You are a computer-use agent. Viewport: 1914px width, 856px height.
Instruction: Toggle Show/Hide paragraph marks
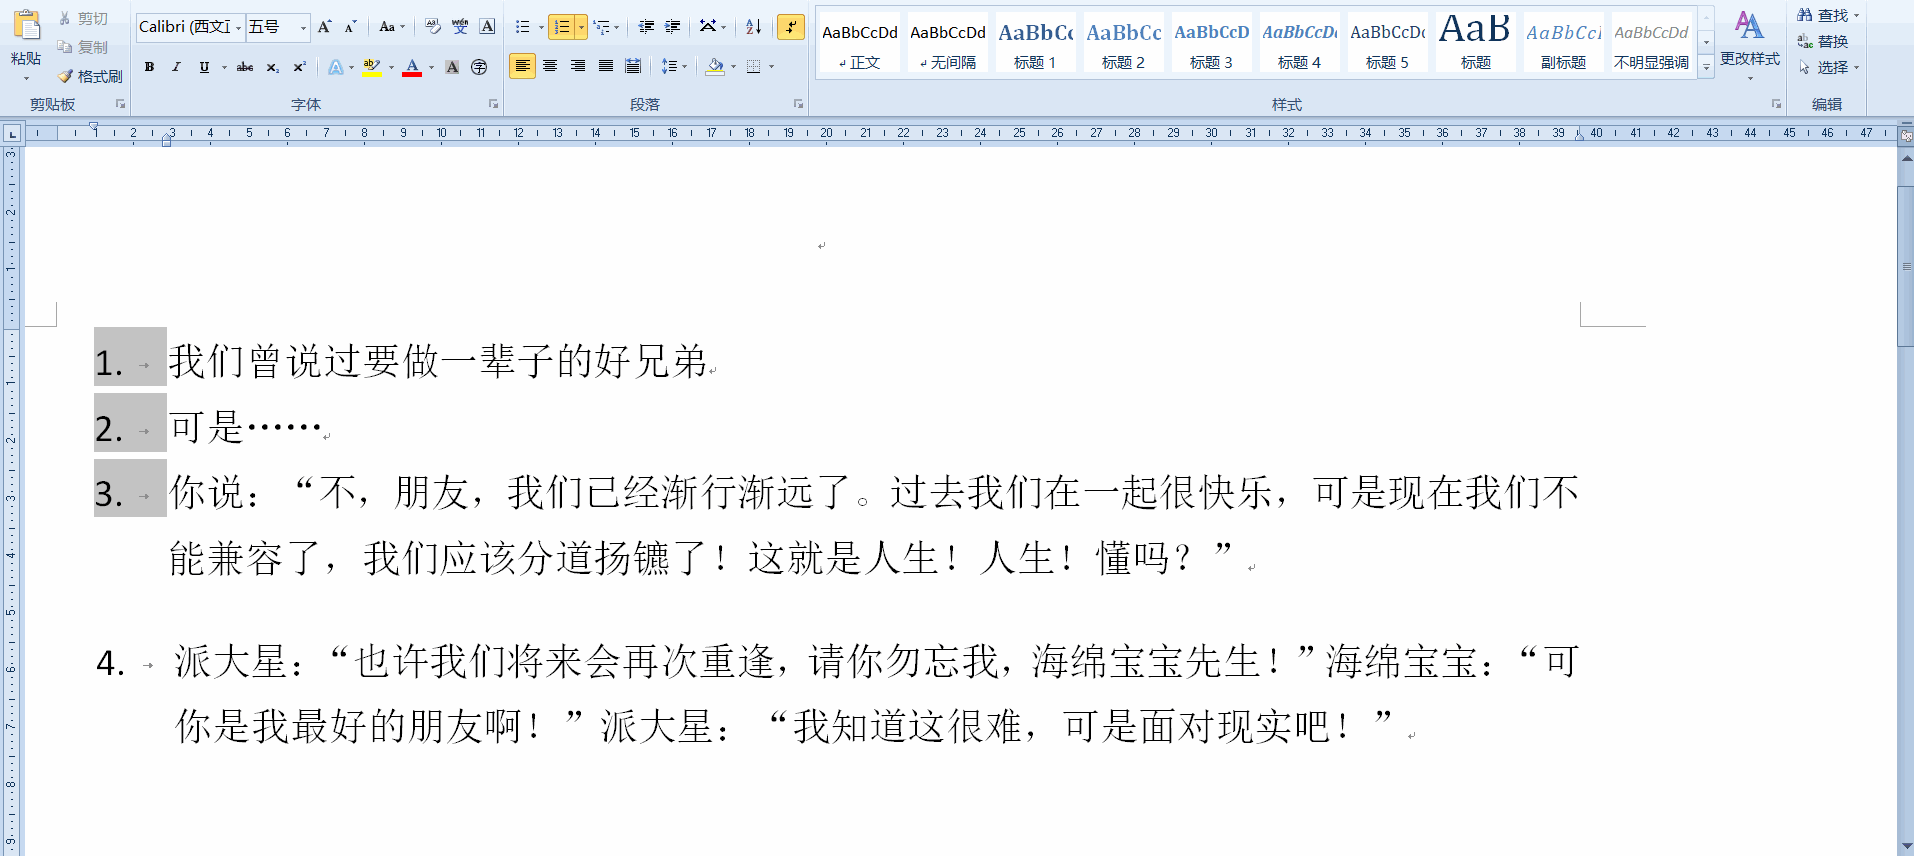coord(791,27)
